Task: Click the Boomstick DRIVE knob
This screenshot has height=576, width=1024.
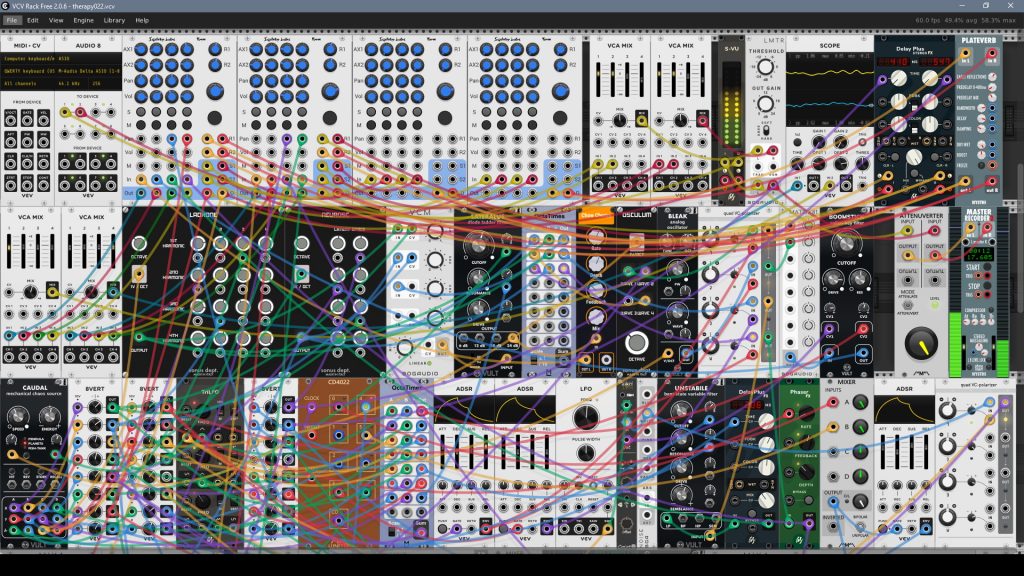Action: coord(832,280)
